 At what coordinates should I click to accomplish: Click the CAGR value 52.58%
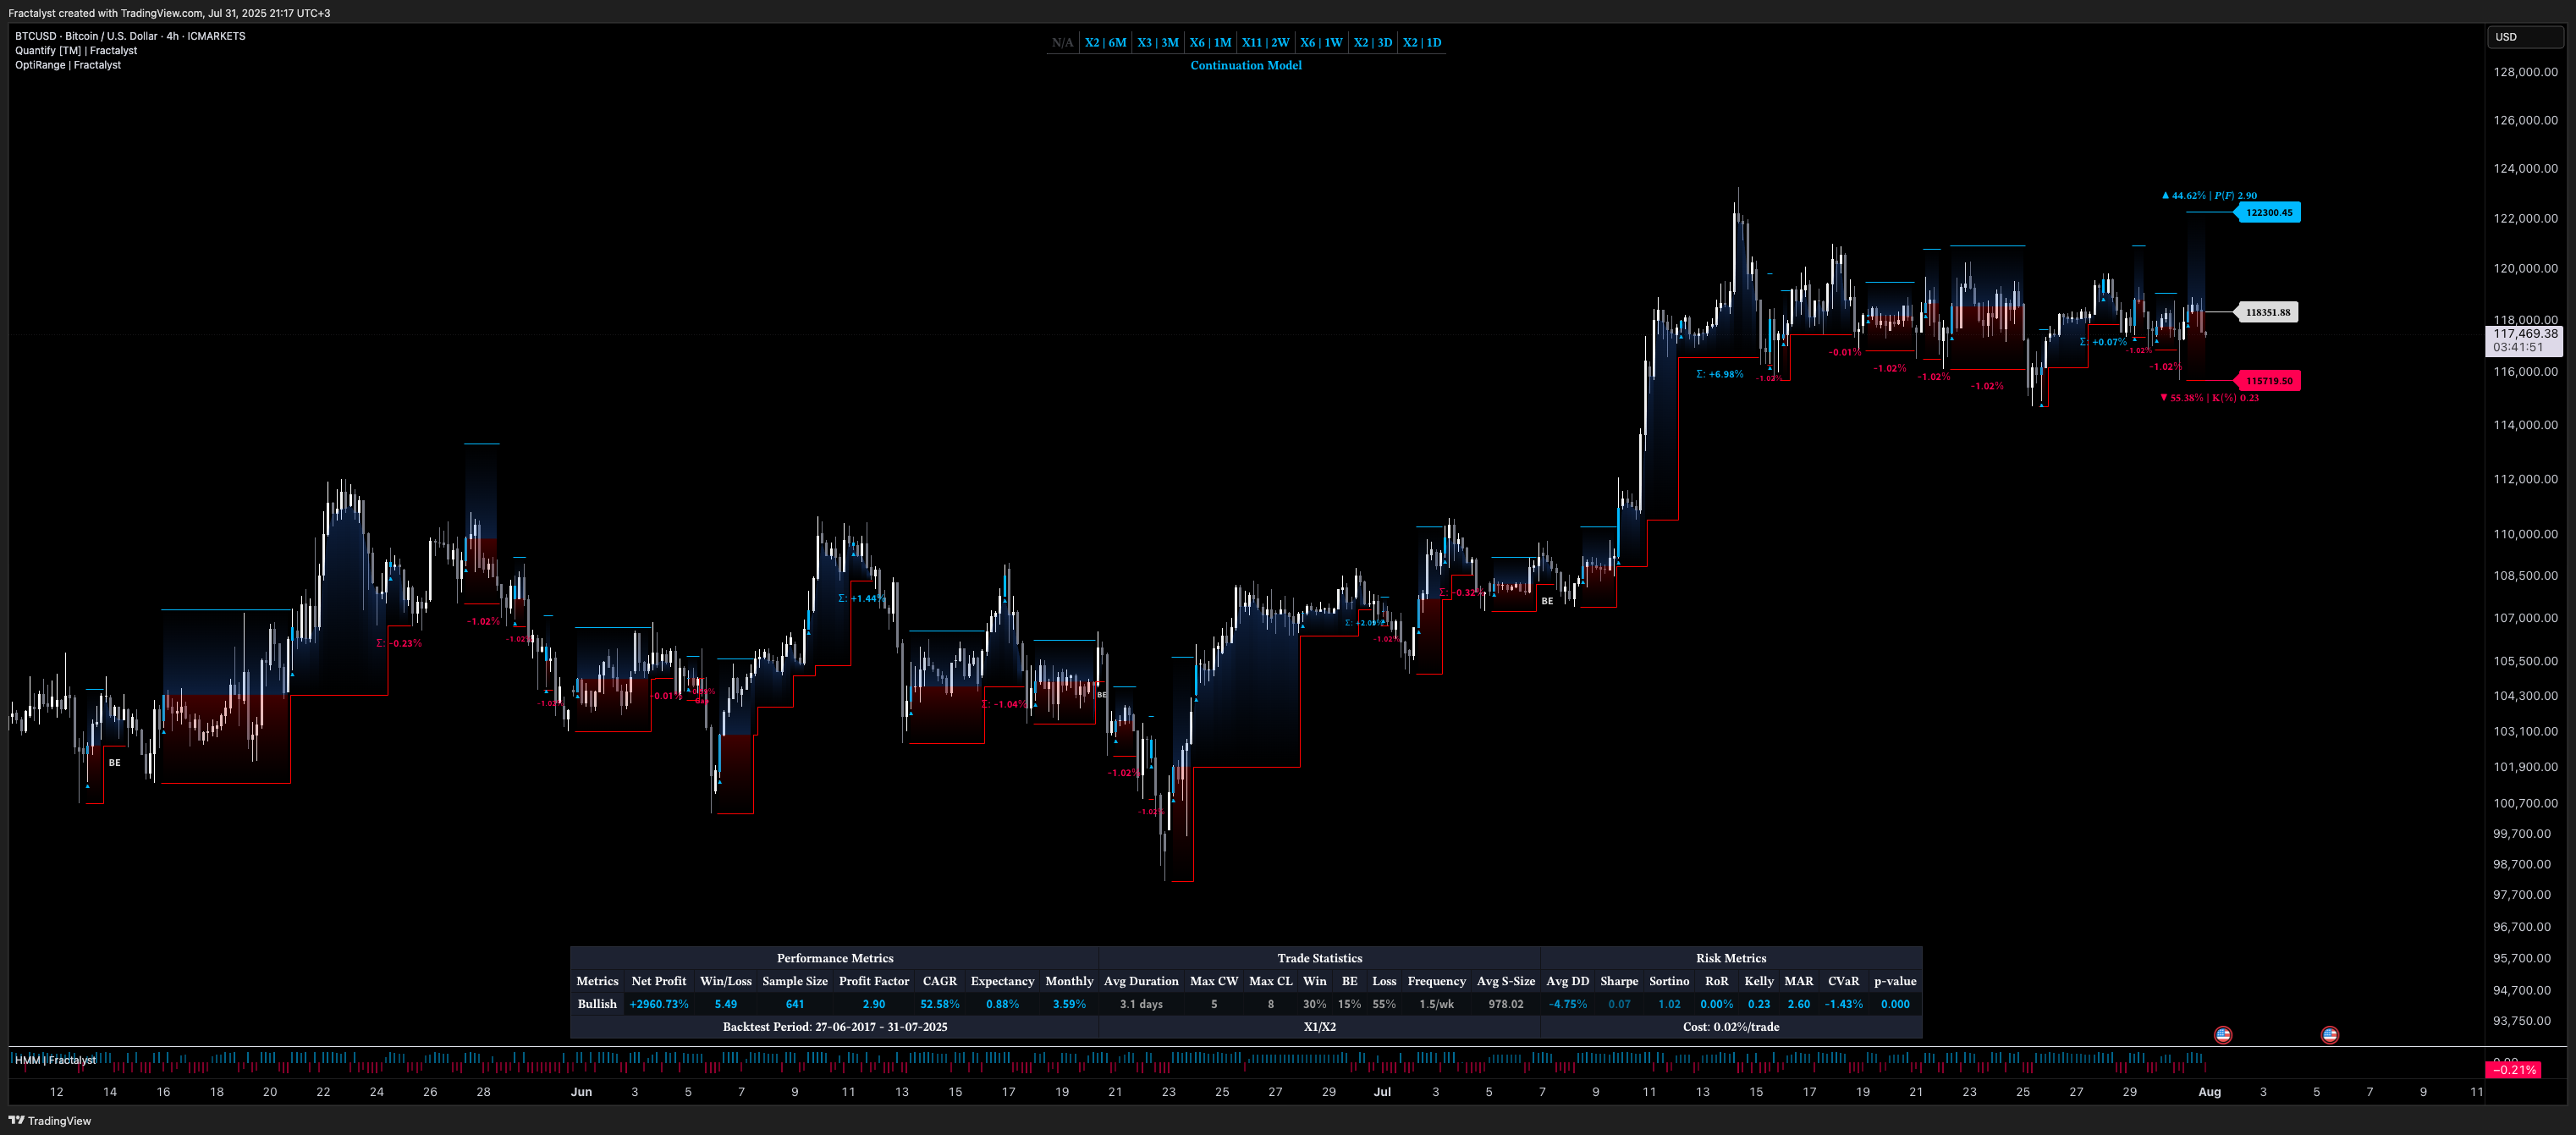tap(940, 1004)
